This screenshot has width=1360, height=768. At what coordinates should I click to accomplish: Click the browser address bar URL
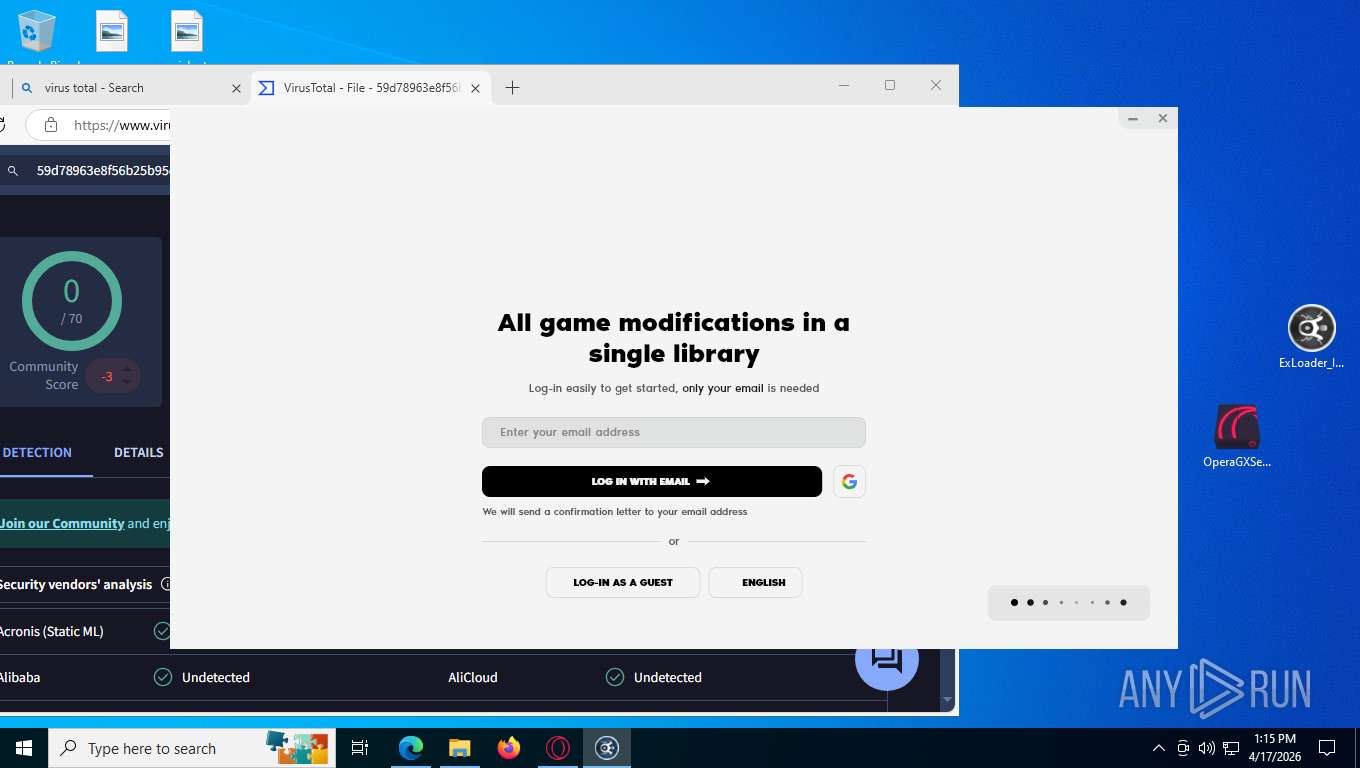pos(122,125)
